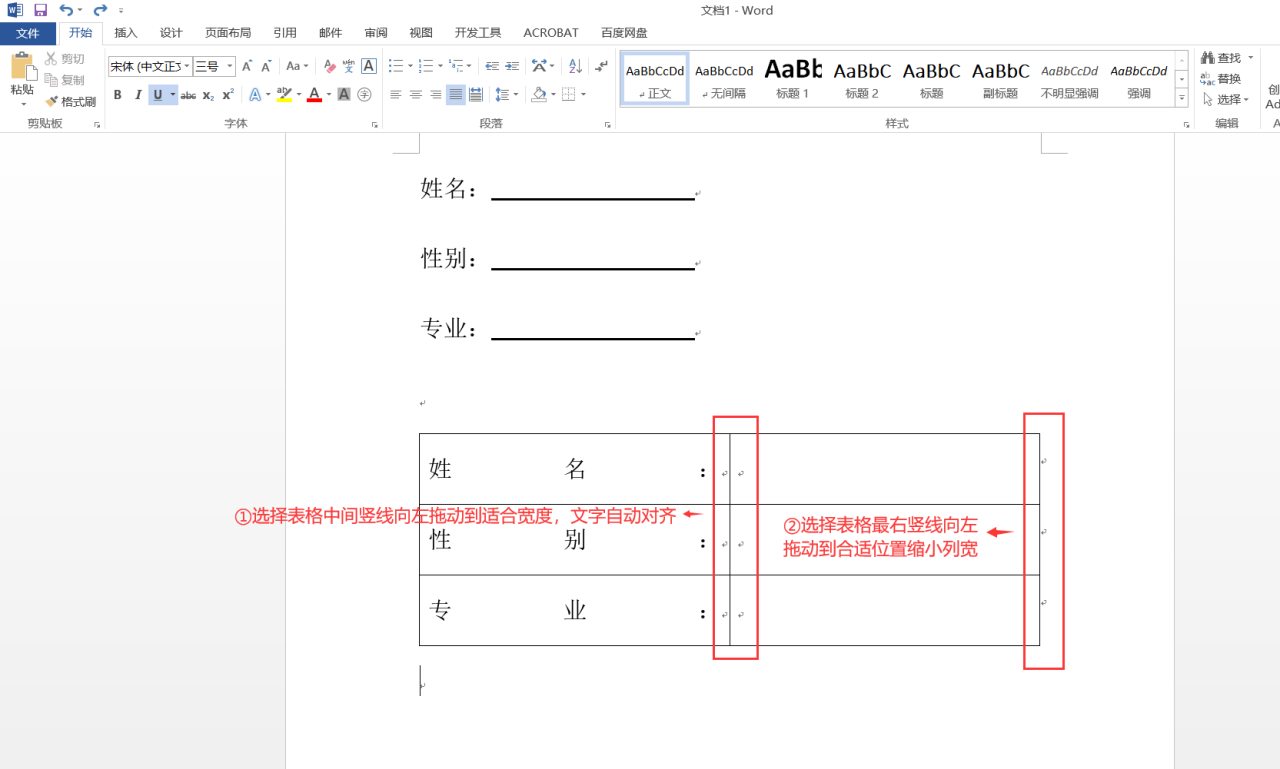
Task: Sort text with the A-Z icon
Action: pos(575,66)
